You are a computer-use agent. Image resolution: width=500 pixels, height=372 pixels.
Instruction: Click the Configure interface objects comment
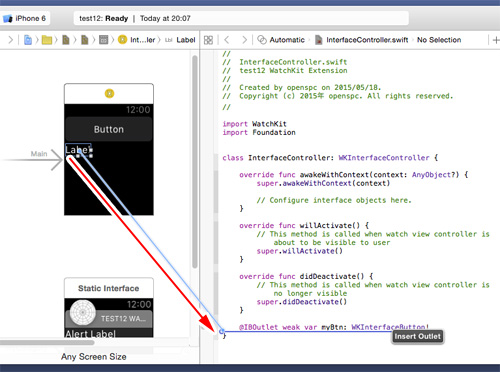click(334, 200)
